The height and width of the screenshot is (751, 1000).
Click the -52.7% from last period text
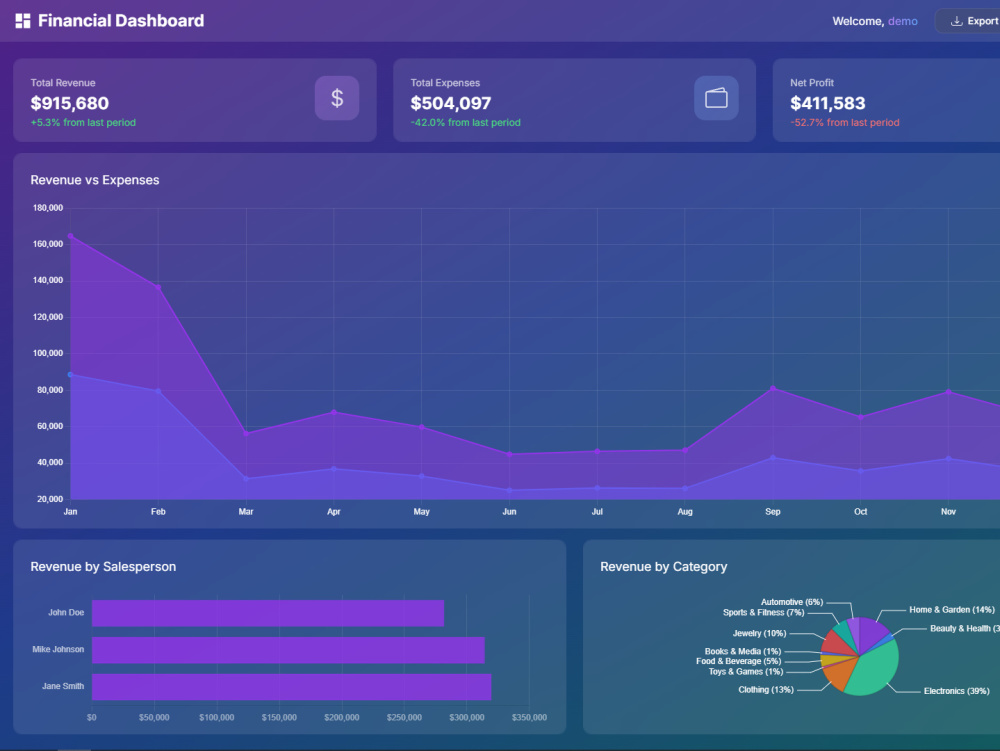845,122
